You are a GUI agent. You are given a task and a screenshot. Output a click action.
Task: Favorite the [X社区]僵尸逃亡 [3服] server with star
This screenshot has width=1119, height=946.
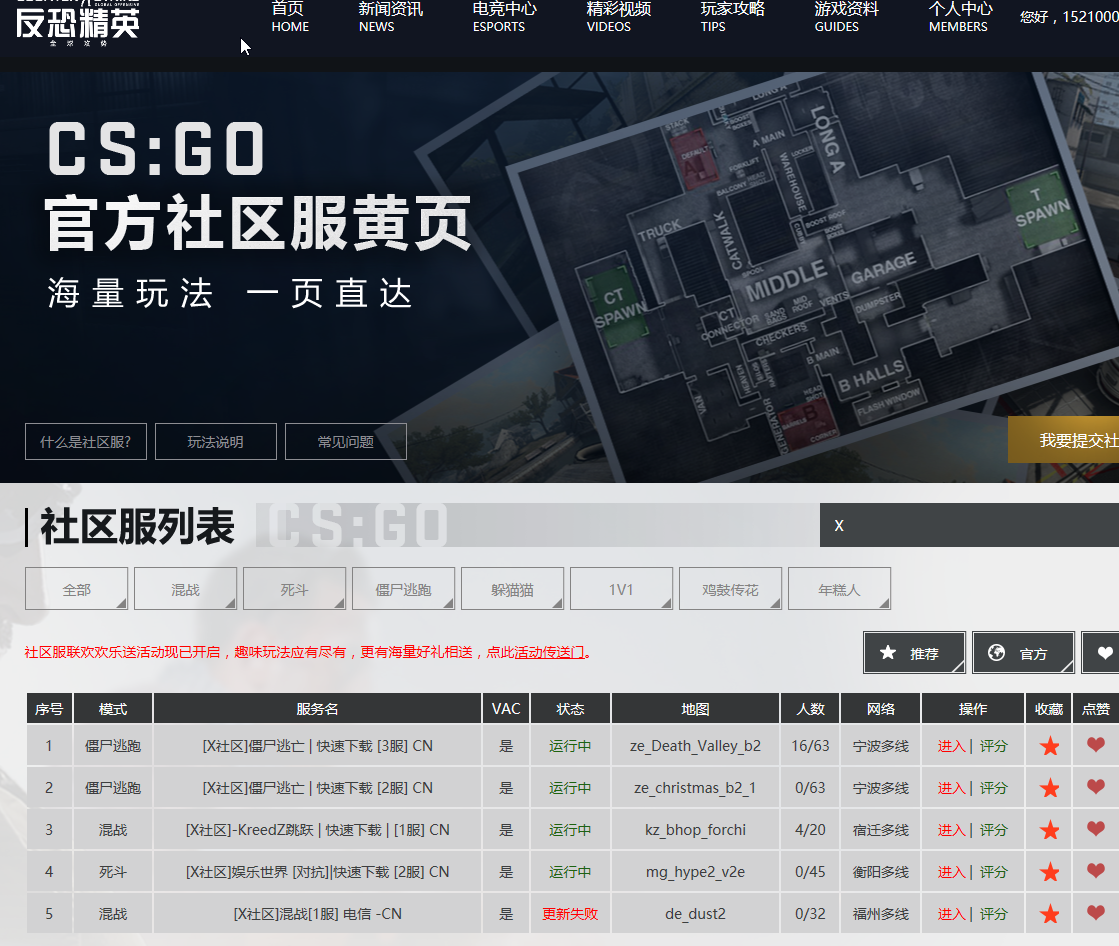(x=1048, y=745)
